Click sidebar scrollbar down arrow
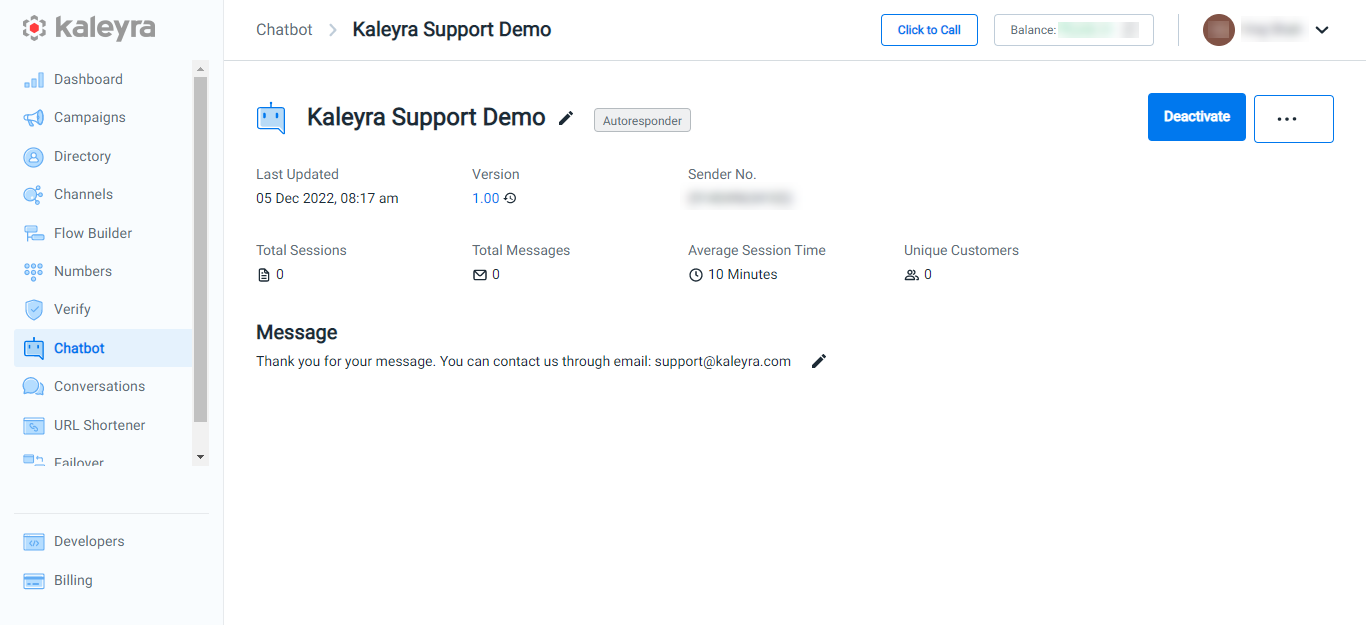The height and width of the screenshot is (625, 1366). (x=200, y=457)
